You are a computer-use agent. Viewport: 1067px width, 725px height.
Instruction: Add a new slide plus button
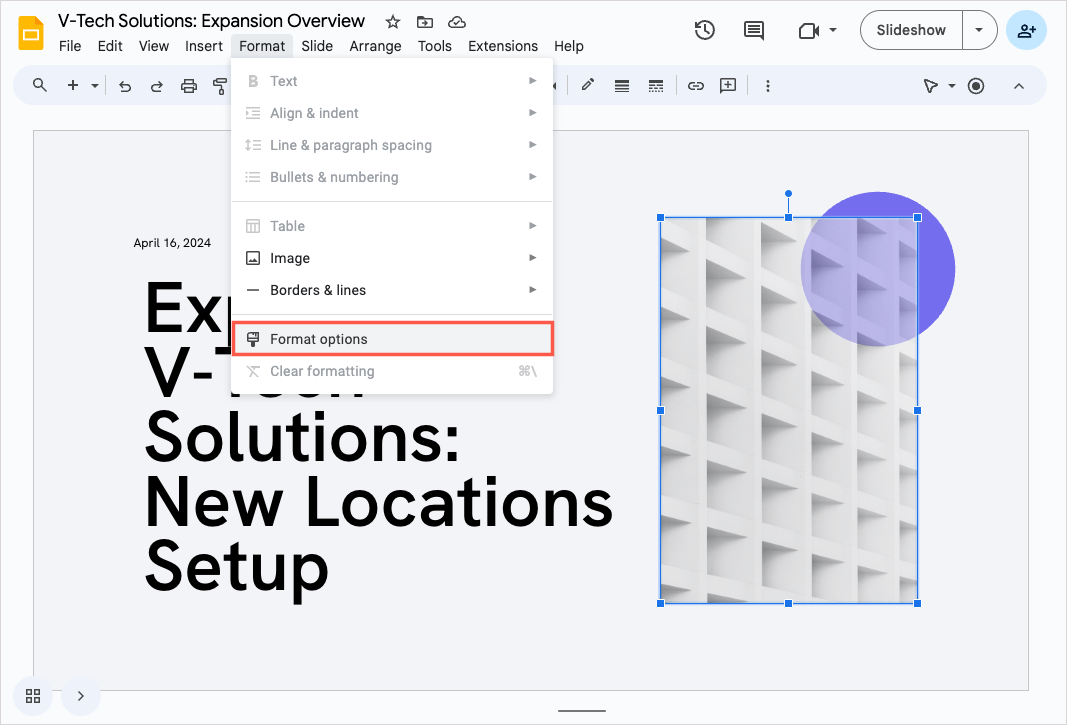point(73,85)
